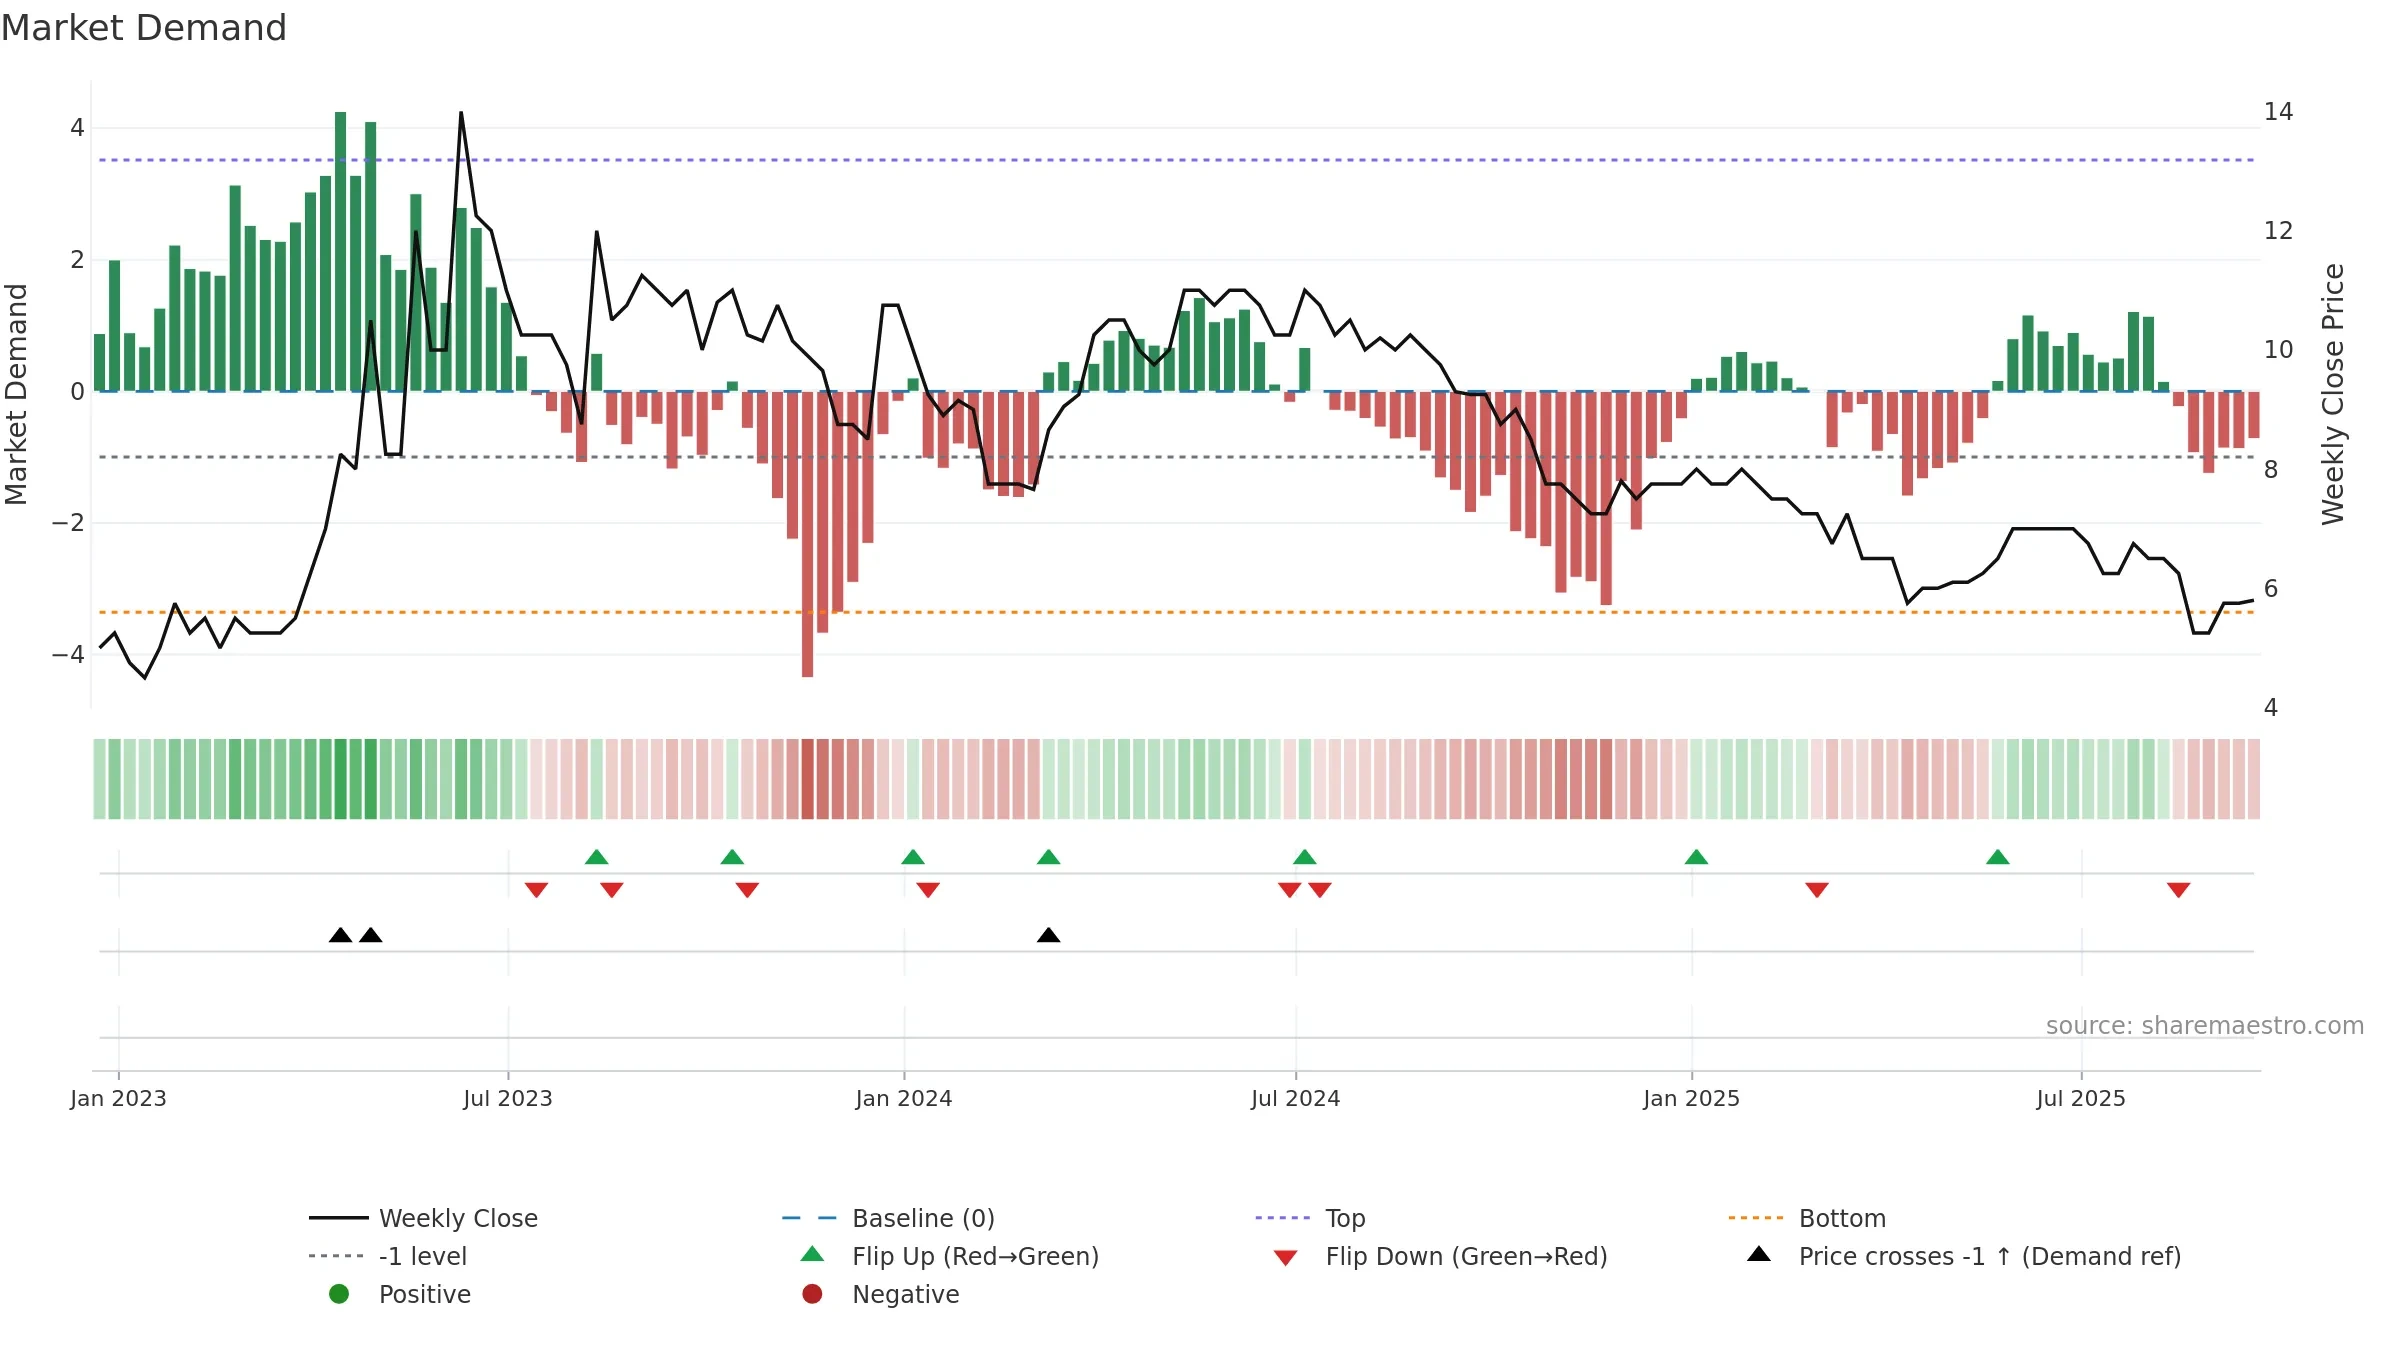Click the Baseline (0) legend entry
This screenshot has width=2400, height=1350.
click(888, 1218)
